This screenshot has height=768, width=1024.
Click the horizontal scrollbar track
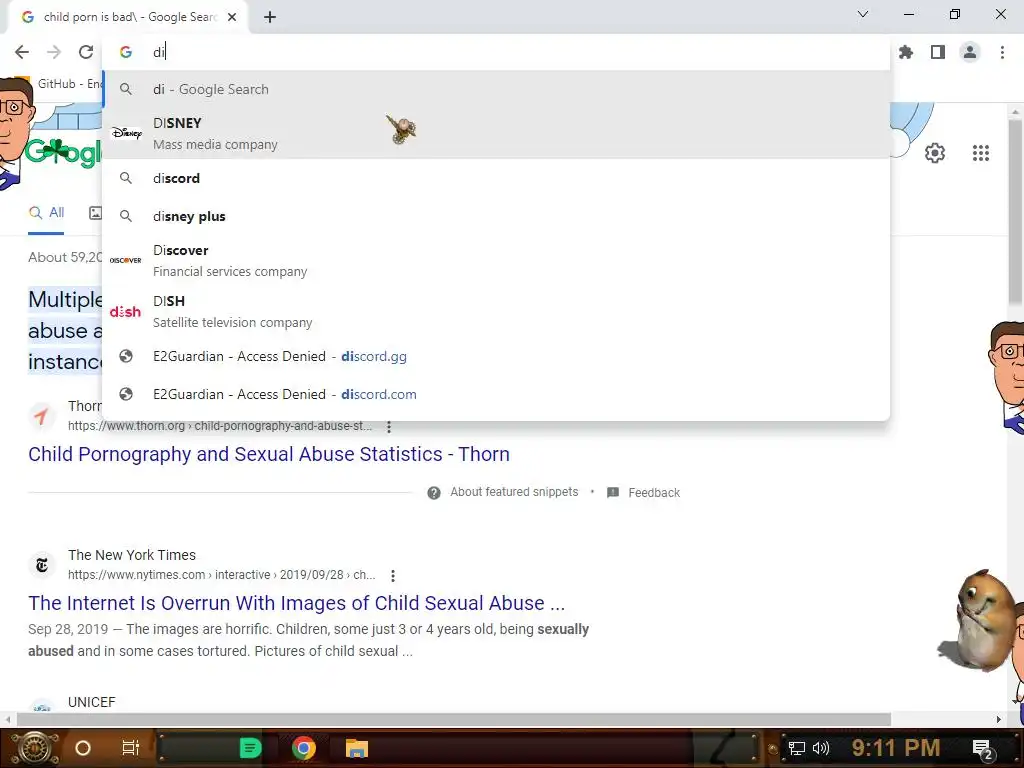pos(454,719)
